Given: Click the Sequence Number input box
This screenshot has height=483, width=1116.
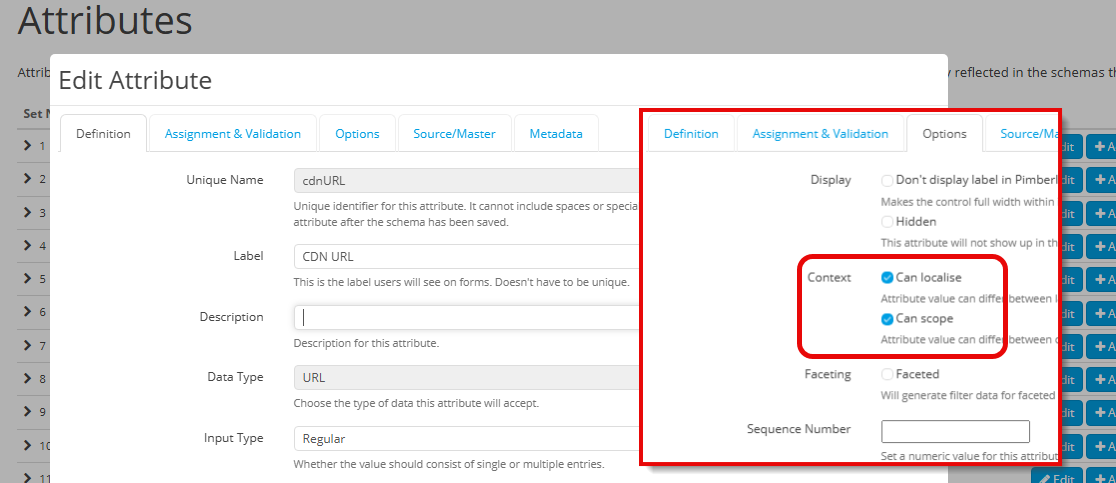Looking at the screenshot, I should click(x=954, y=431).
